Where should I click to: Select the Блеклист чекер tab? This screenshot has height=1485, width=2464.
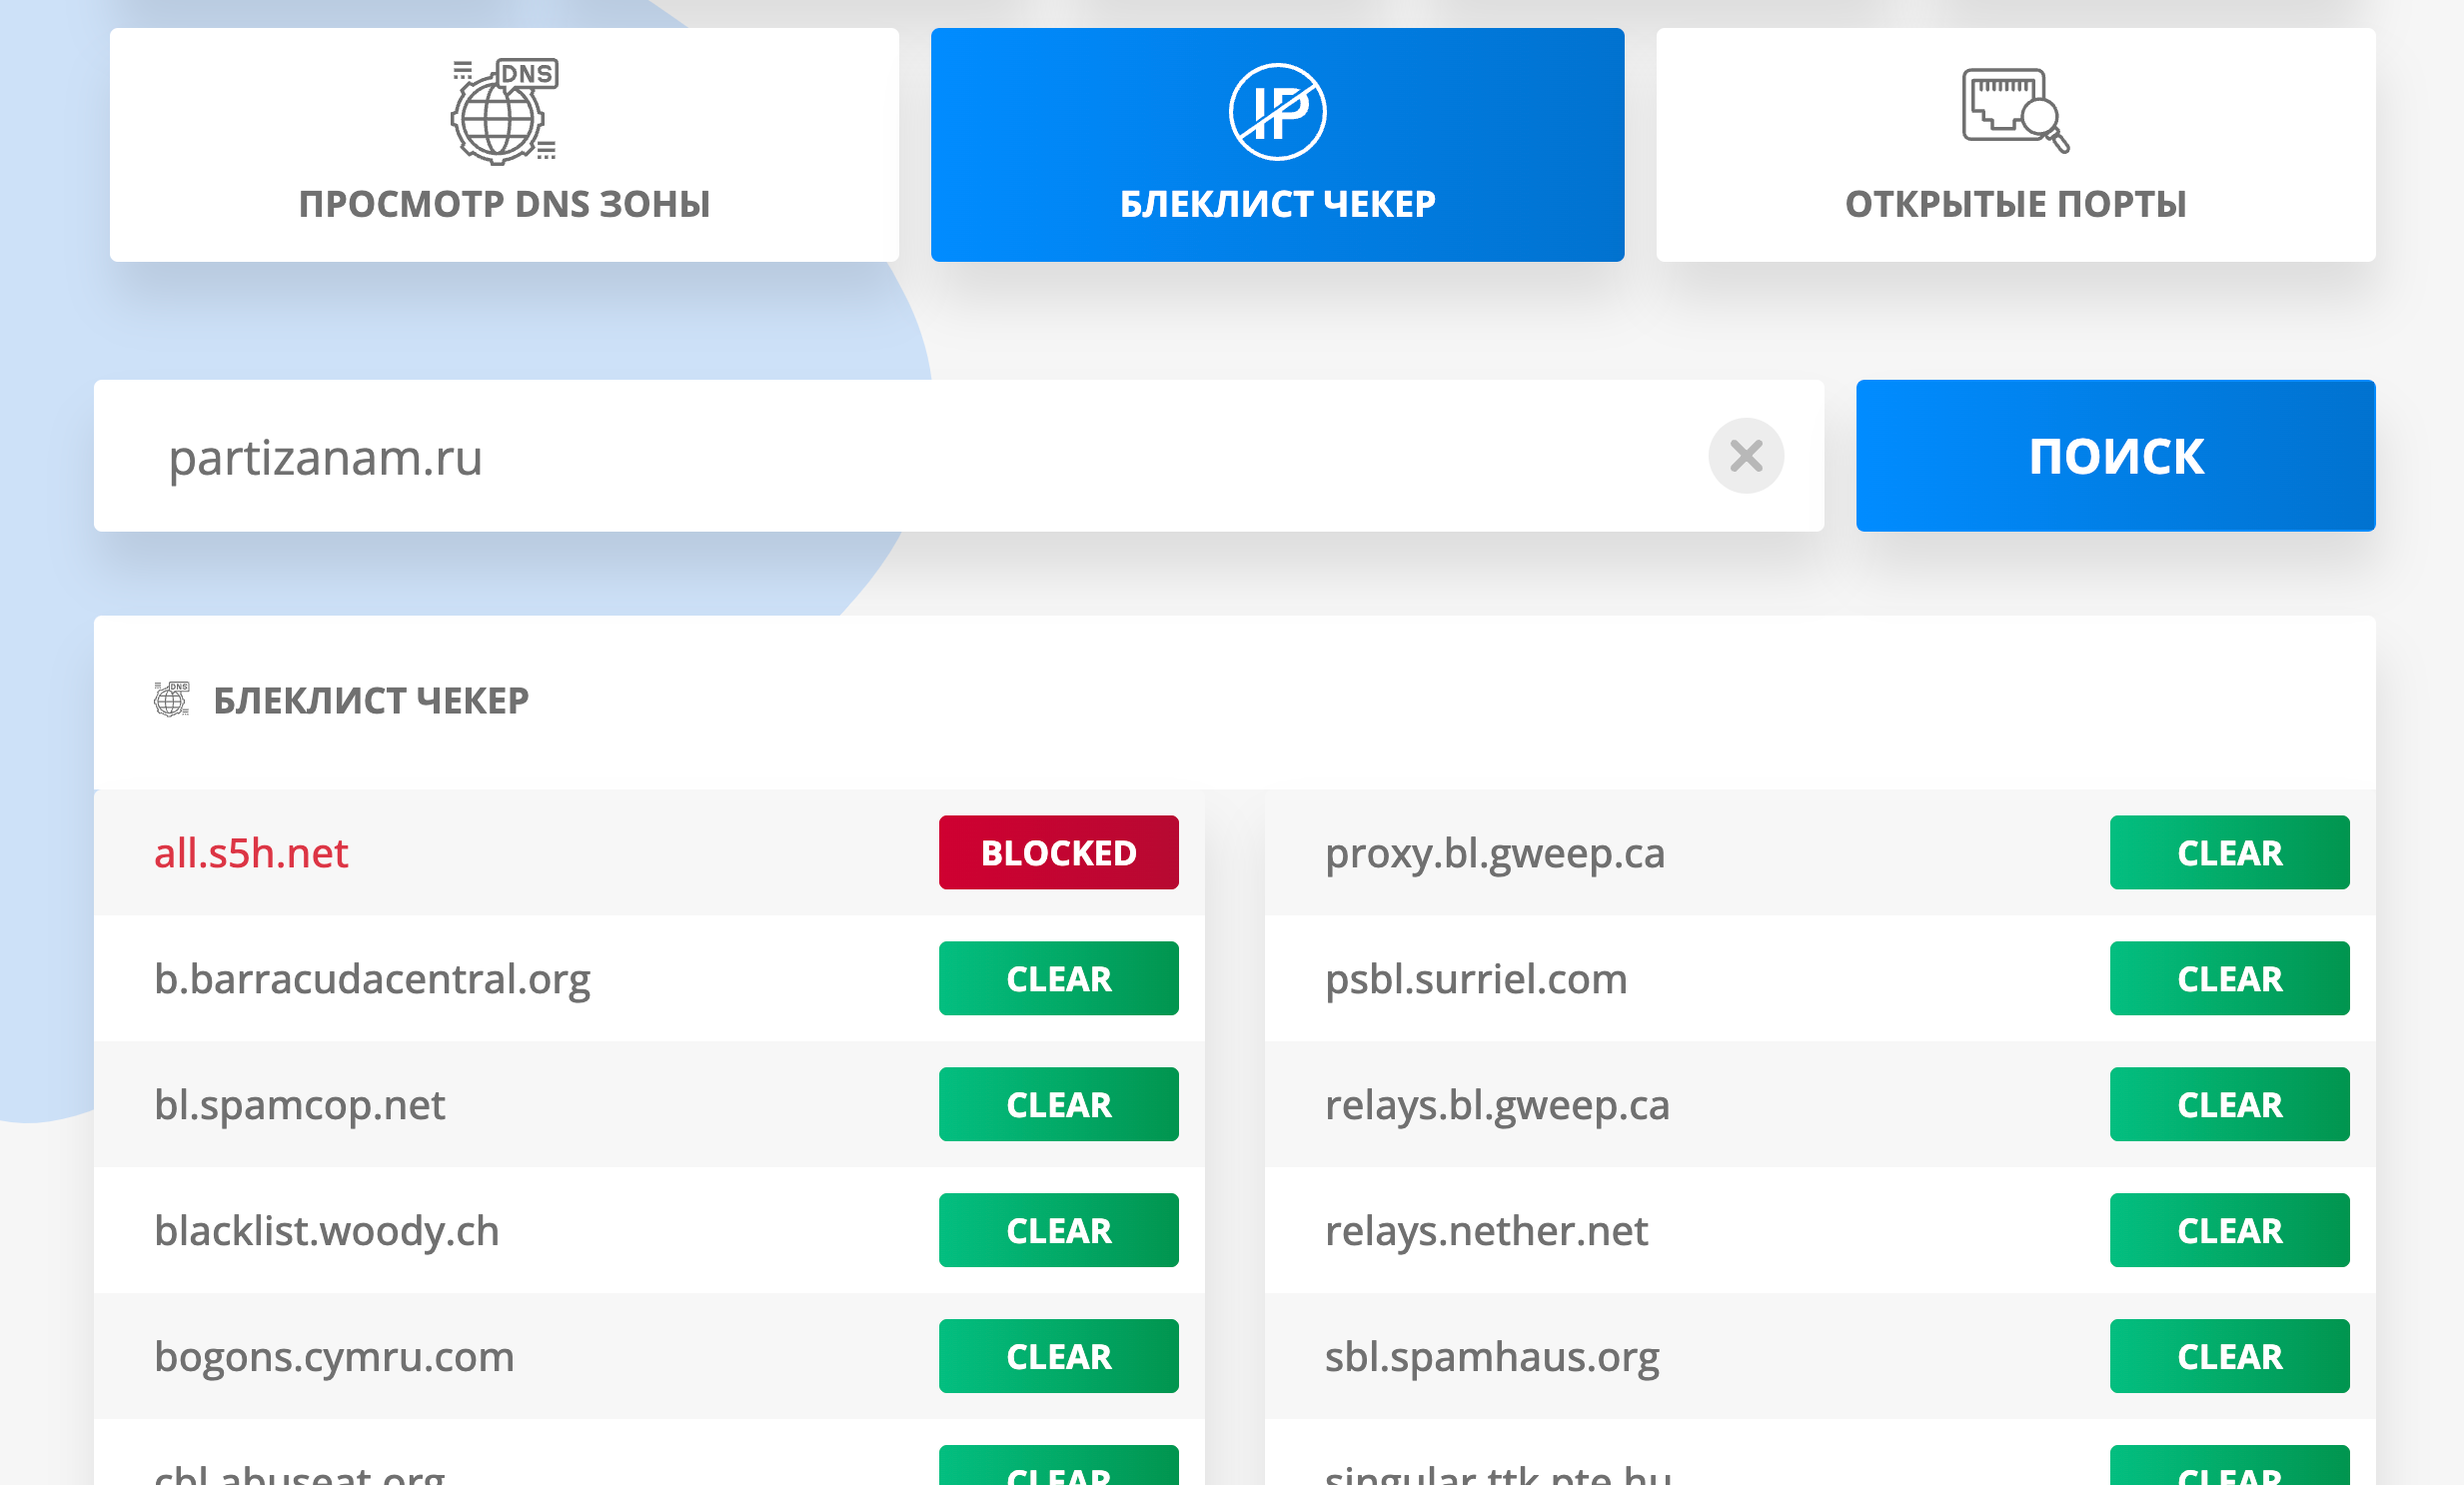click(x=1277, y=203)
